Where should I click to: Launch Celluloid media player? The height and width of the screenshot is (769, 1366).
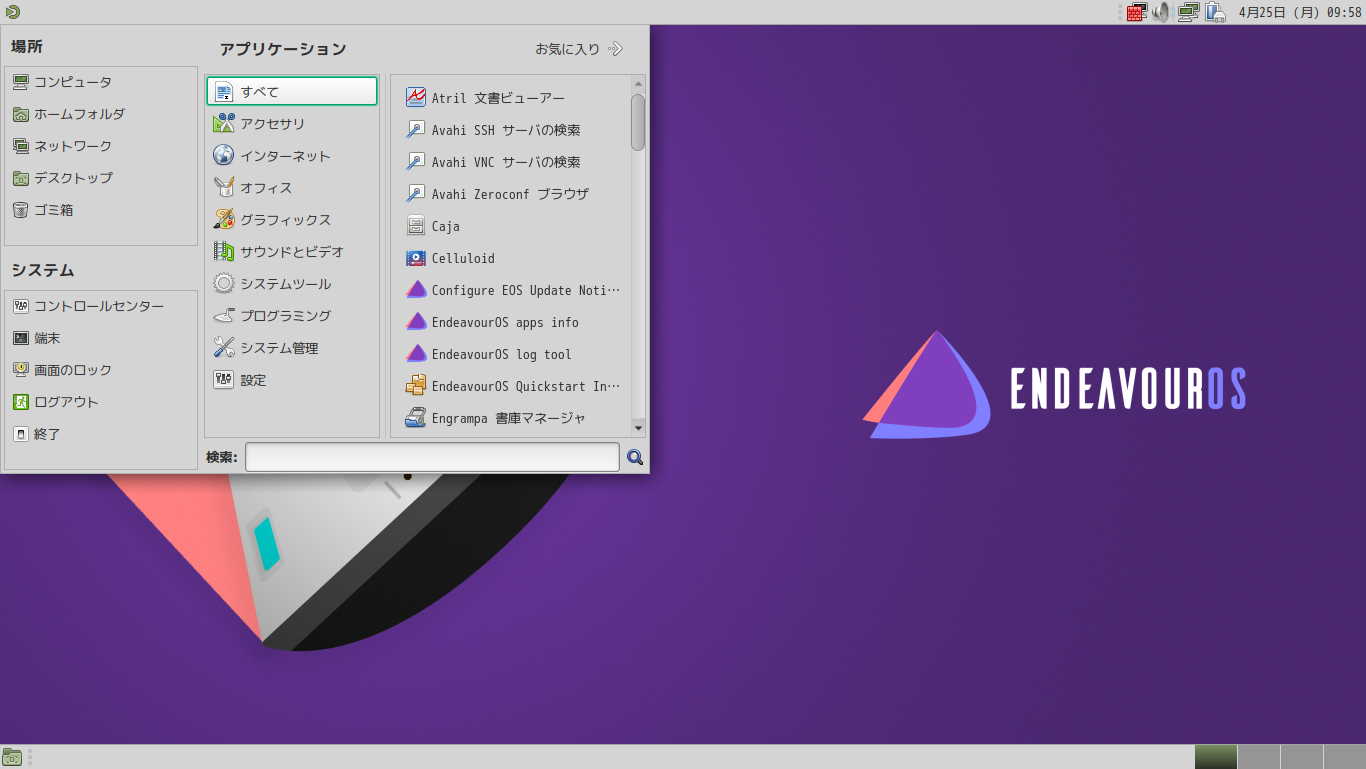point(512,258)
